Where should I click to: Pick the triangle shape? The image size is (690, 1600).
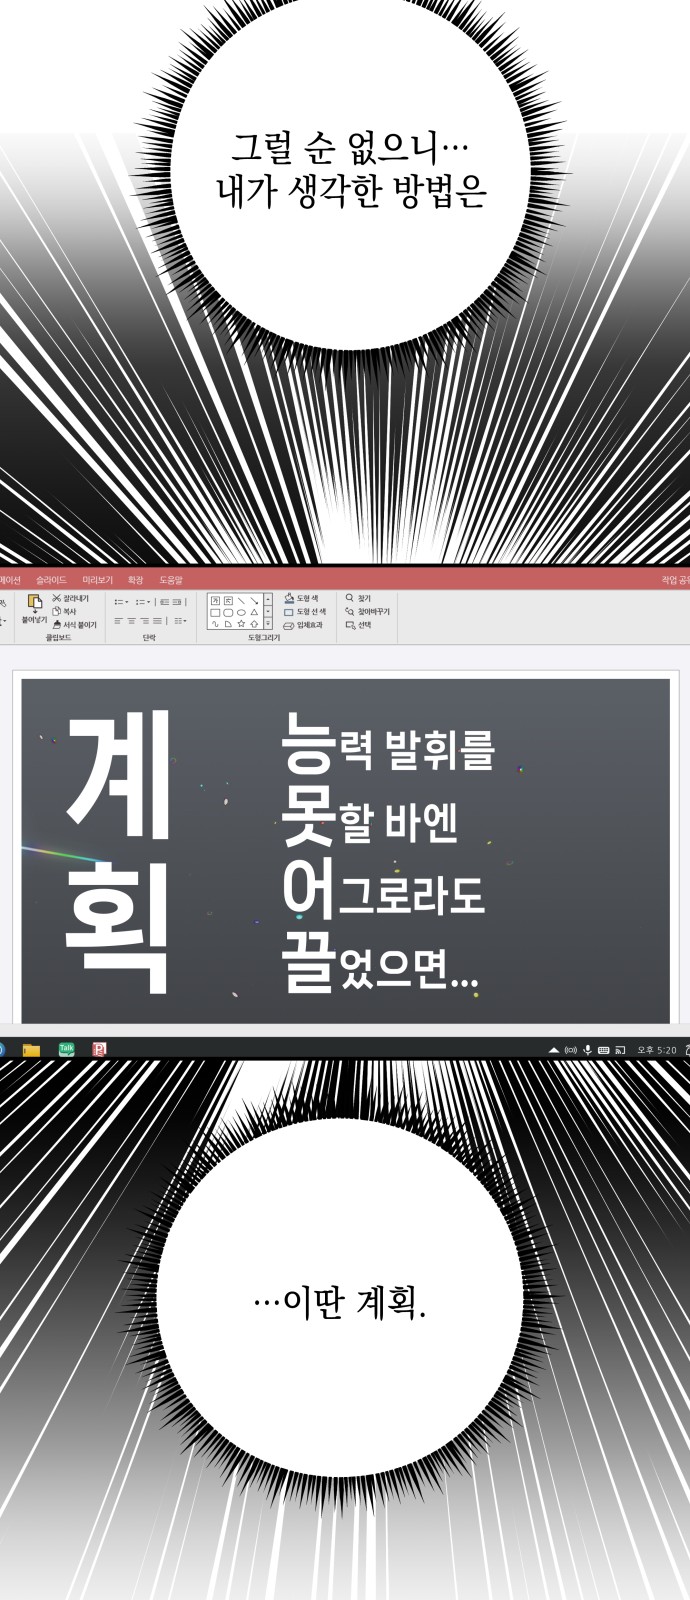(x=254, y=612)
